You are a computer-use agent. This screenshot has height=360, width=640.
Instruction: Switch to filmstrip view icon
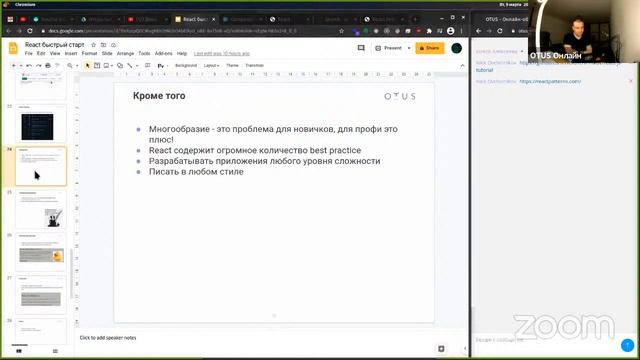pyautogui.click(x=19, y=351)
